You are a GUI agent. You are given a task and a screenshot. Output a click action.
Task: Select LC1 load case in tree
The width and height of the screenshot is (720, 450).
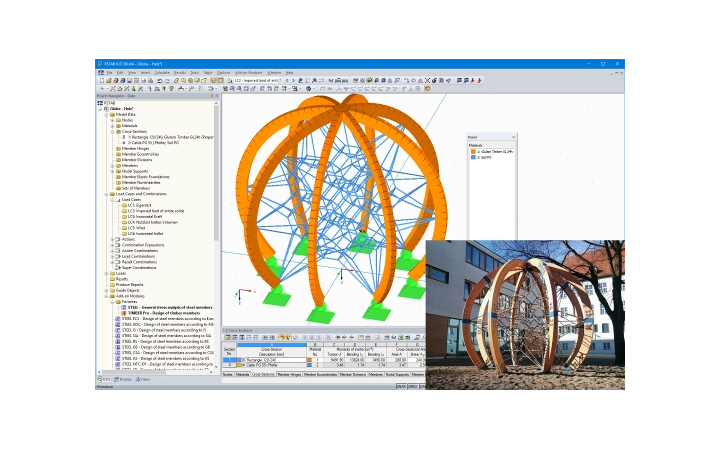(x=139, y=205)
